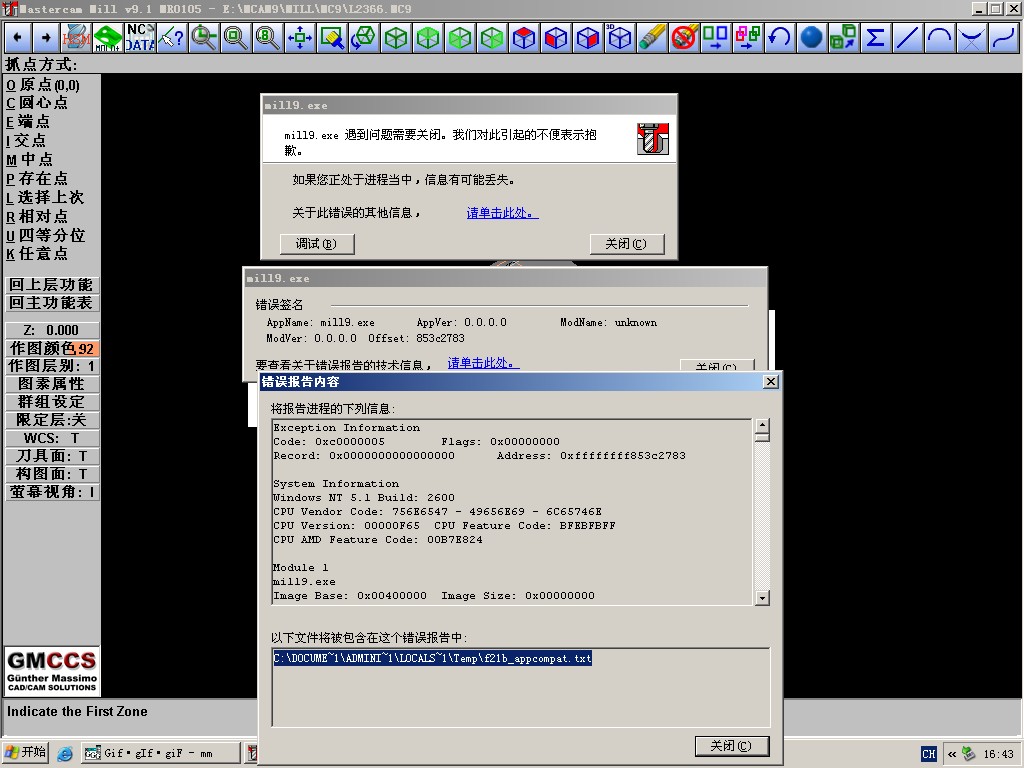Viewport: 1024px width, 768px height.
Task: Select the spline curve tool icon
Action: click(x=1004, y=38)
